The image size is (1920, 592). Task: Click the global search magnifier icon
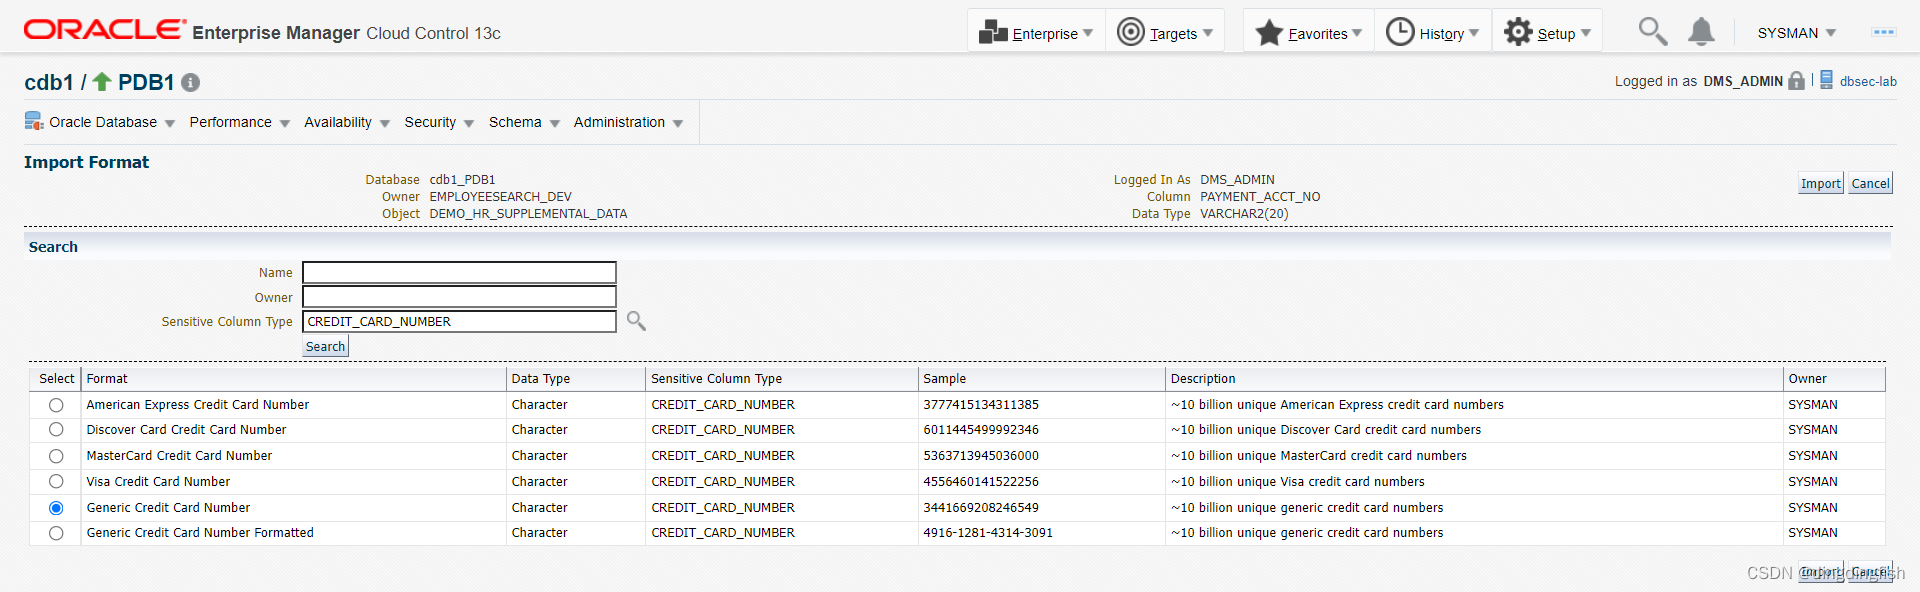point(1652,31)
